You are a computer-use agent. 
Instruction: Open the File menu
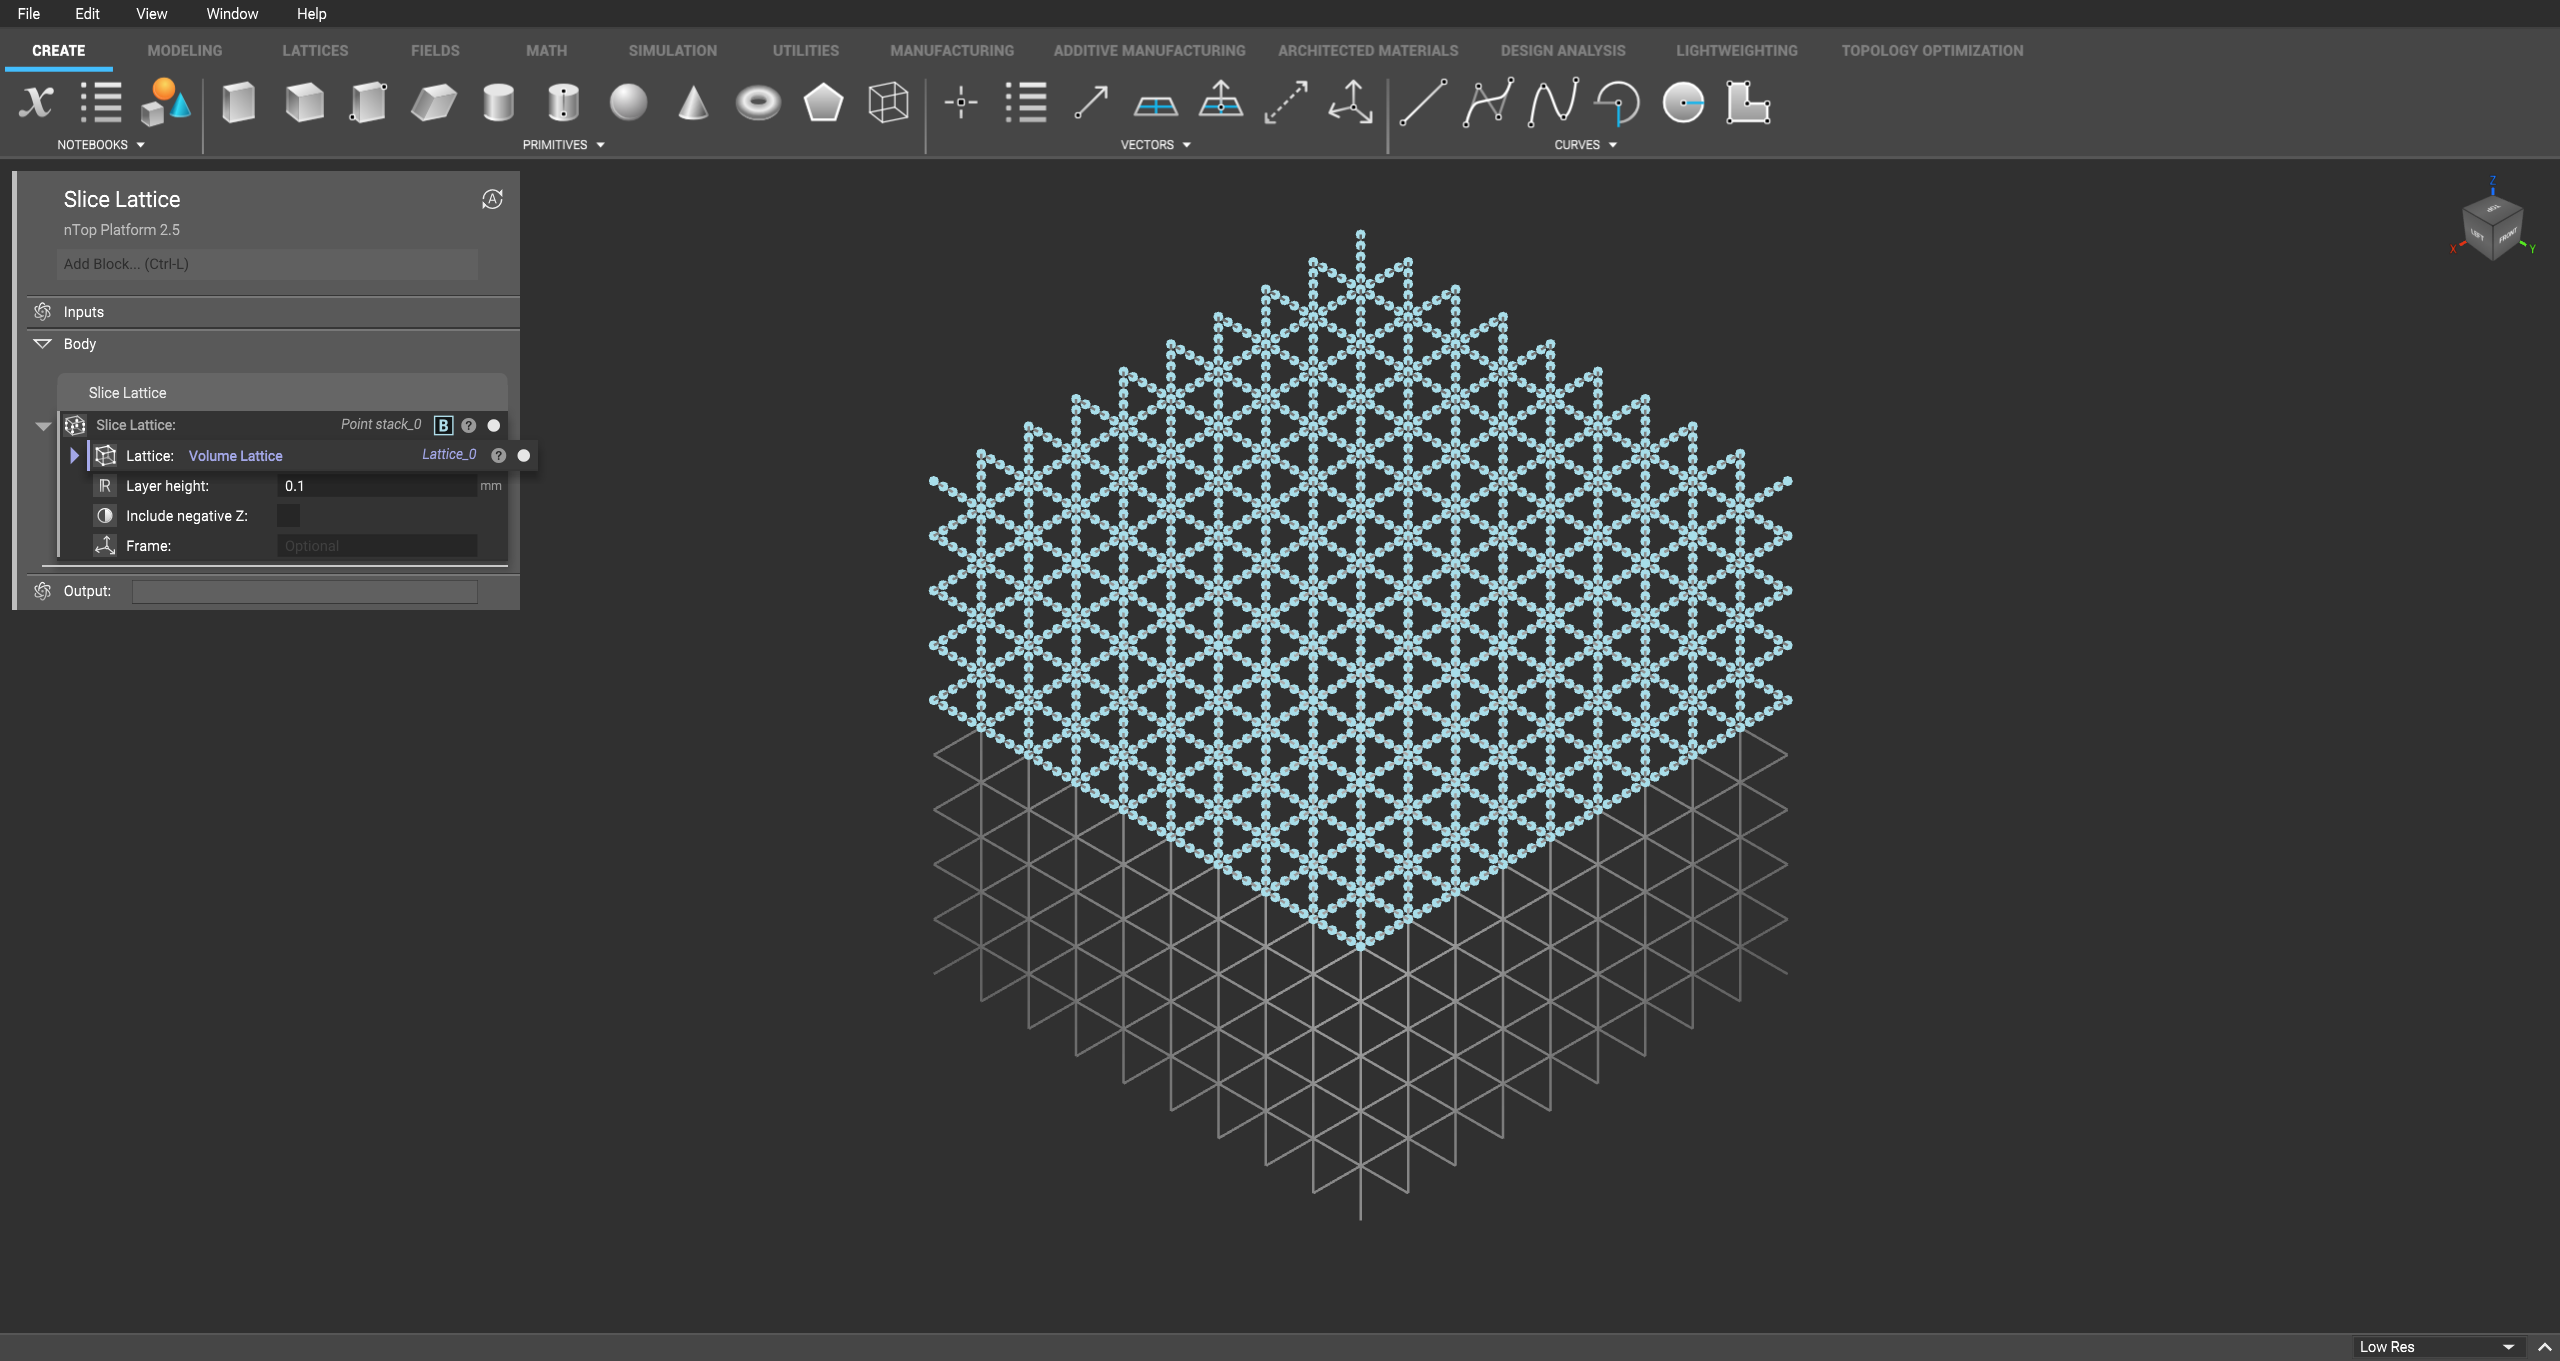(29, 13)
